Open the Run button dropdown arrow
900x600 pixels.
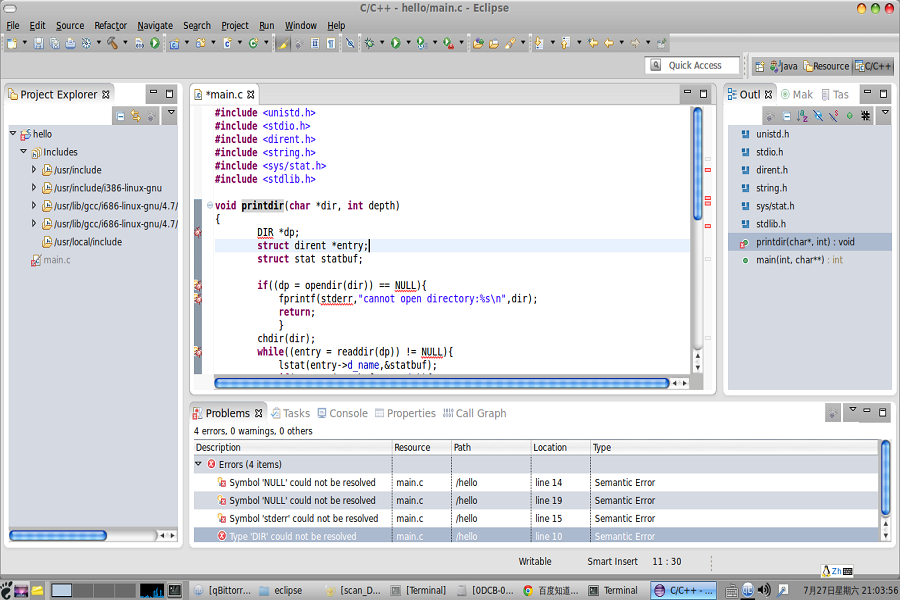point(408,43)
